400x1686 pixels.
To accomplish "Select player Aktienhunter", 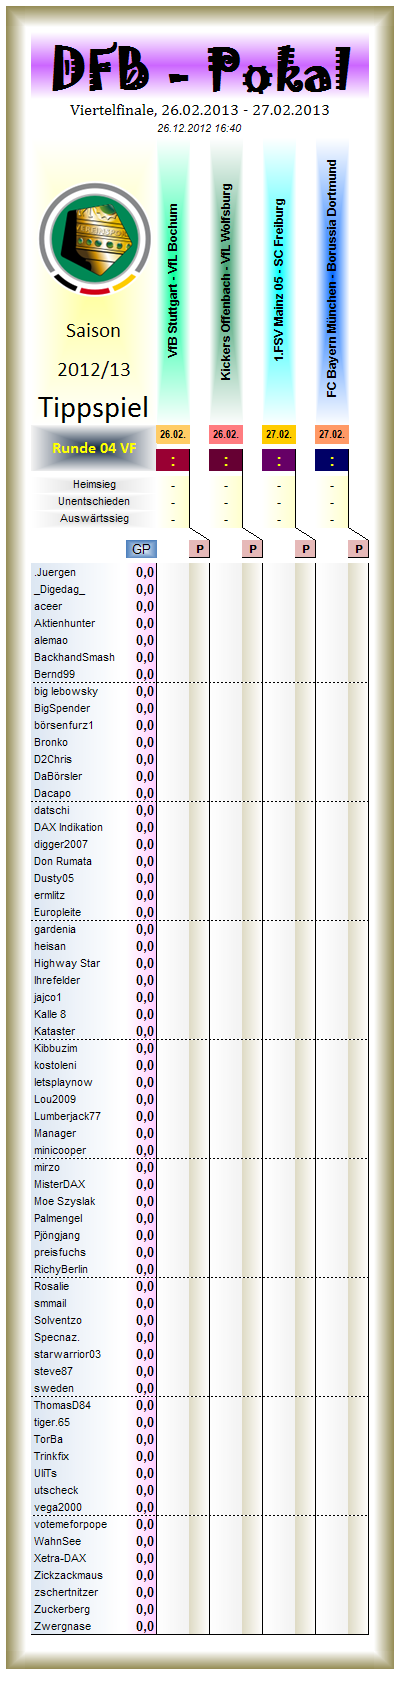I will 65,623.
